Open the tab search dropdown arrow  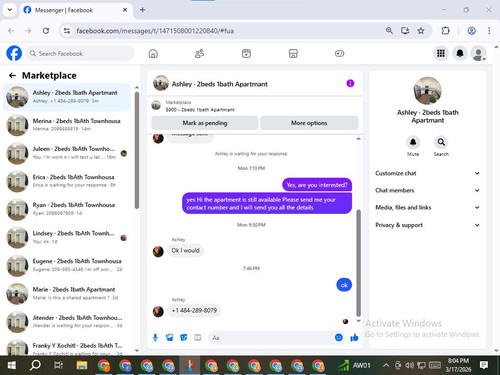pos(10,10)
